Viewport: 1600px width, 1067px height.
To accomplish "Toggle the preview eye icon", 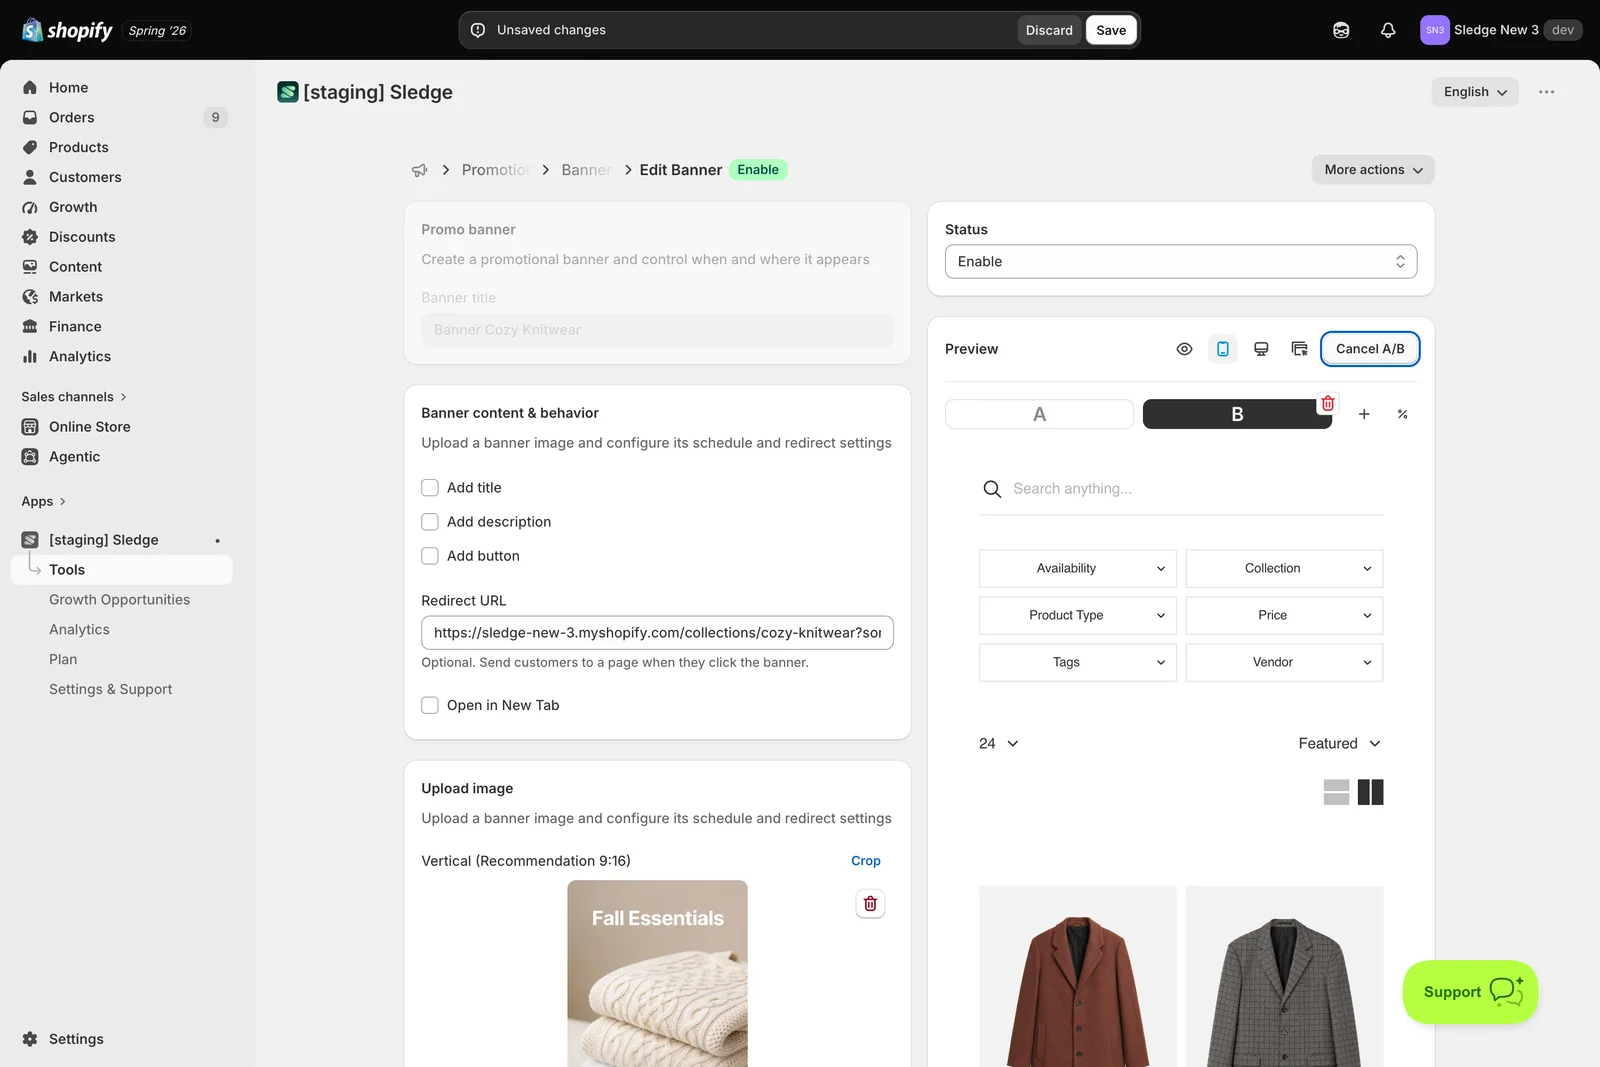I will [1184, 349].
